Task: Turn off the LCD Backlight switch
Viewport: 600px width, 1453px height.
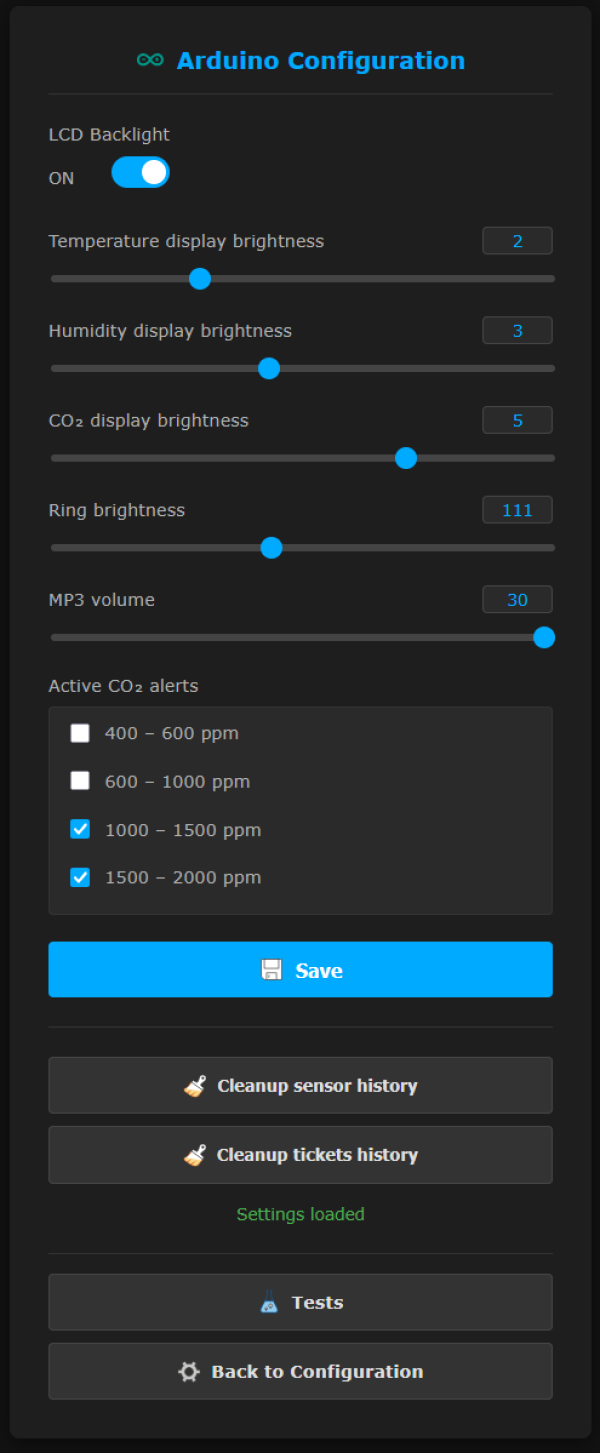Action: tap(140, 173)
